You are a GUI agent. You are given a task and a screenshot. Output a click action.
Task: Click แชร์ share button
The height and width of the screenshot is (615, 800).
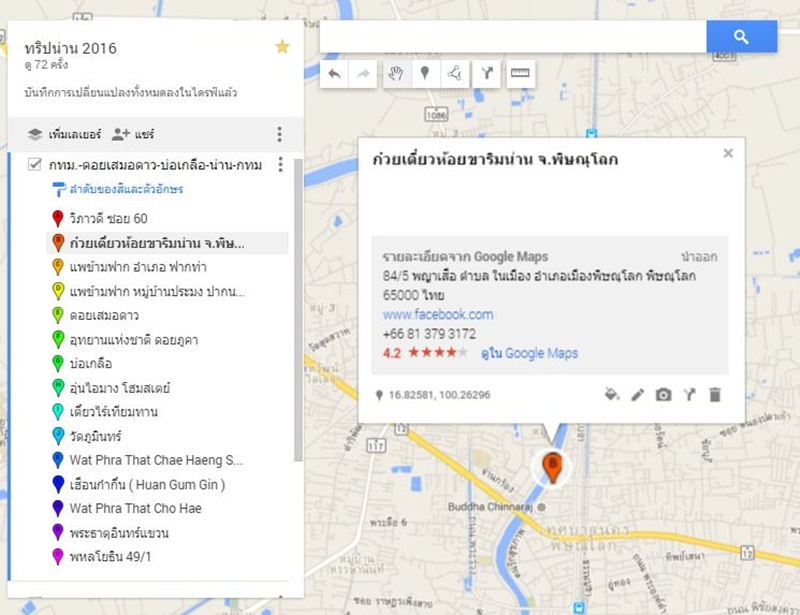click(133, 134)
